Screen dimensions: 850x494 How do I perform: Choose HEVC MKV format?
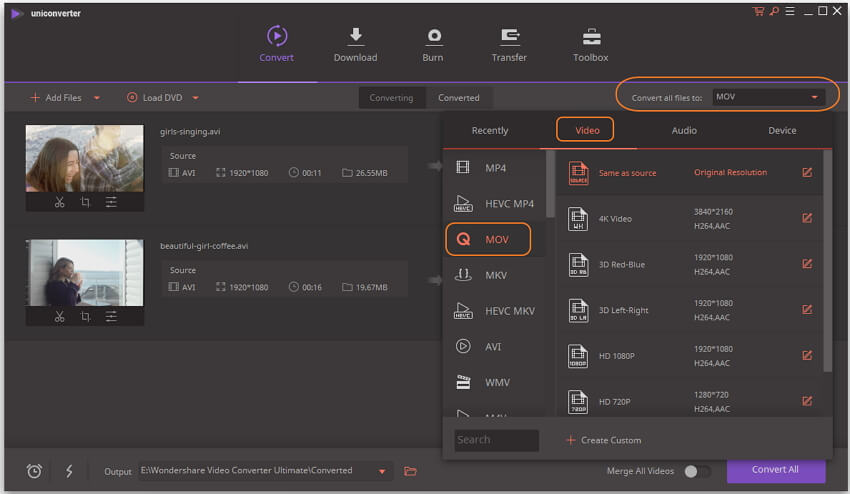pos(494,311)
